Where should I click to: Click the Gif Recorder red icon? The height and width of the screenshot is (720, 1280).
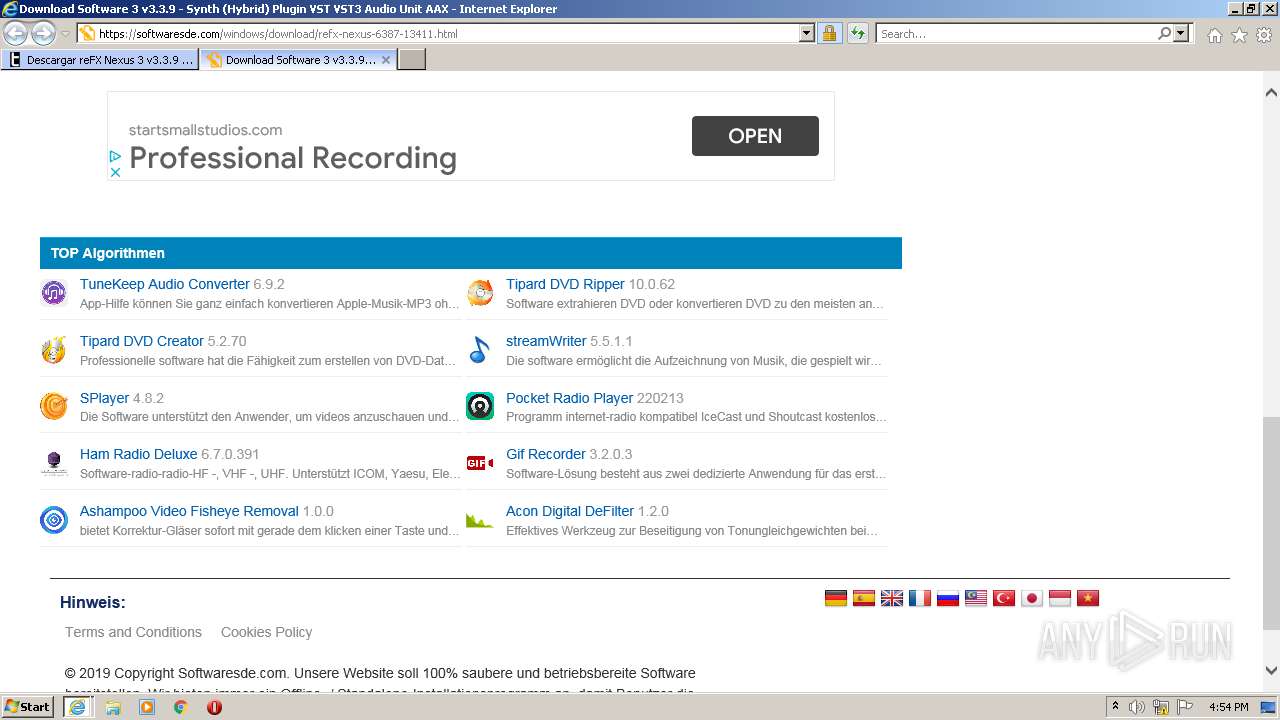click(480, 463)
